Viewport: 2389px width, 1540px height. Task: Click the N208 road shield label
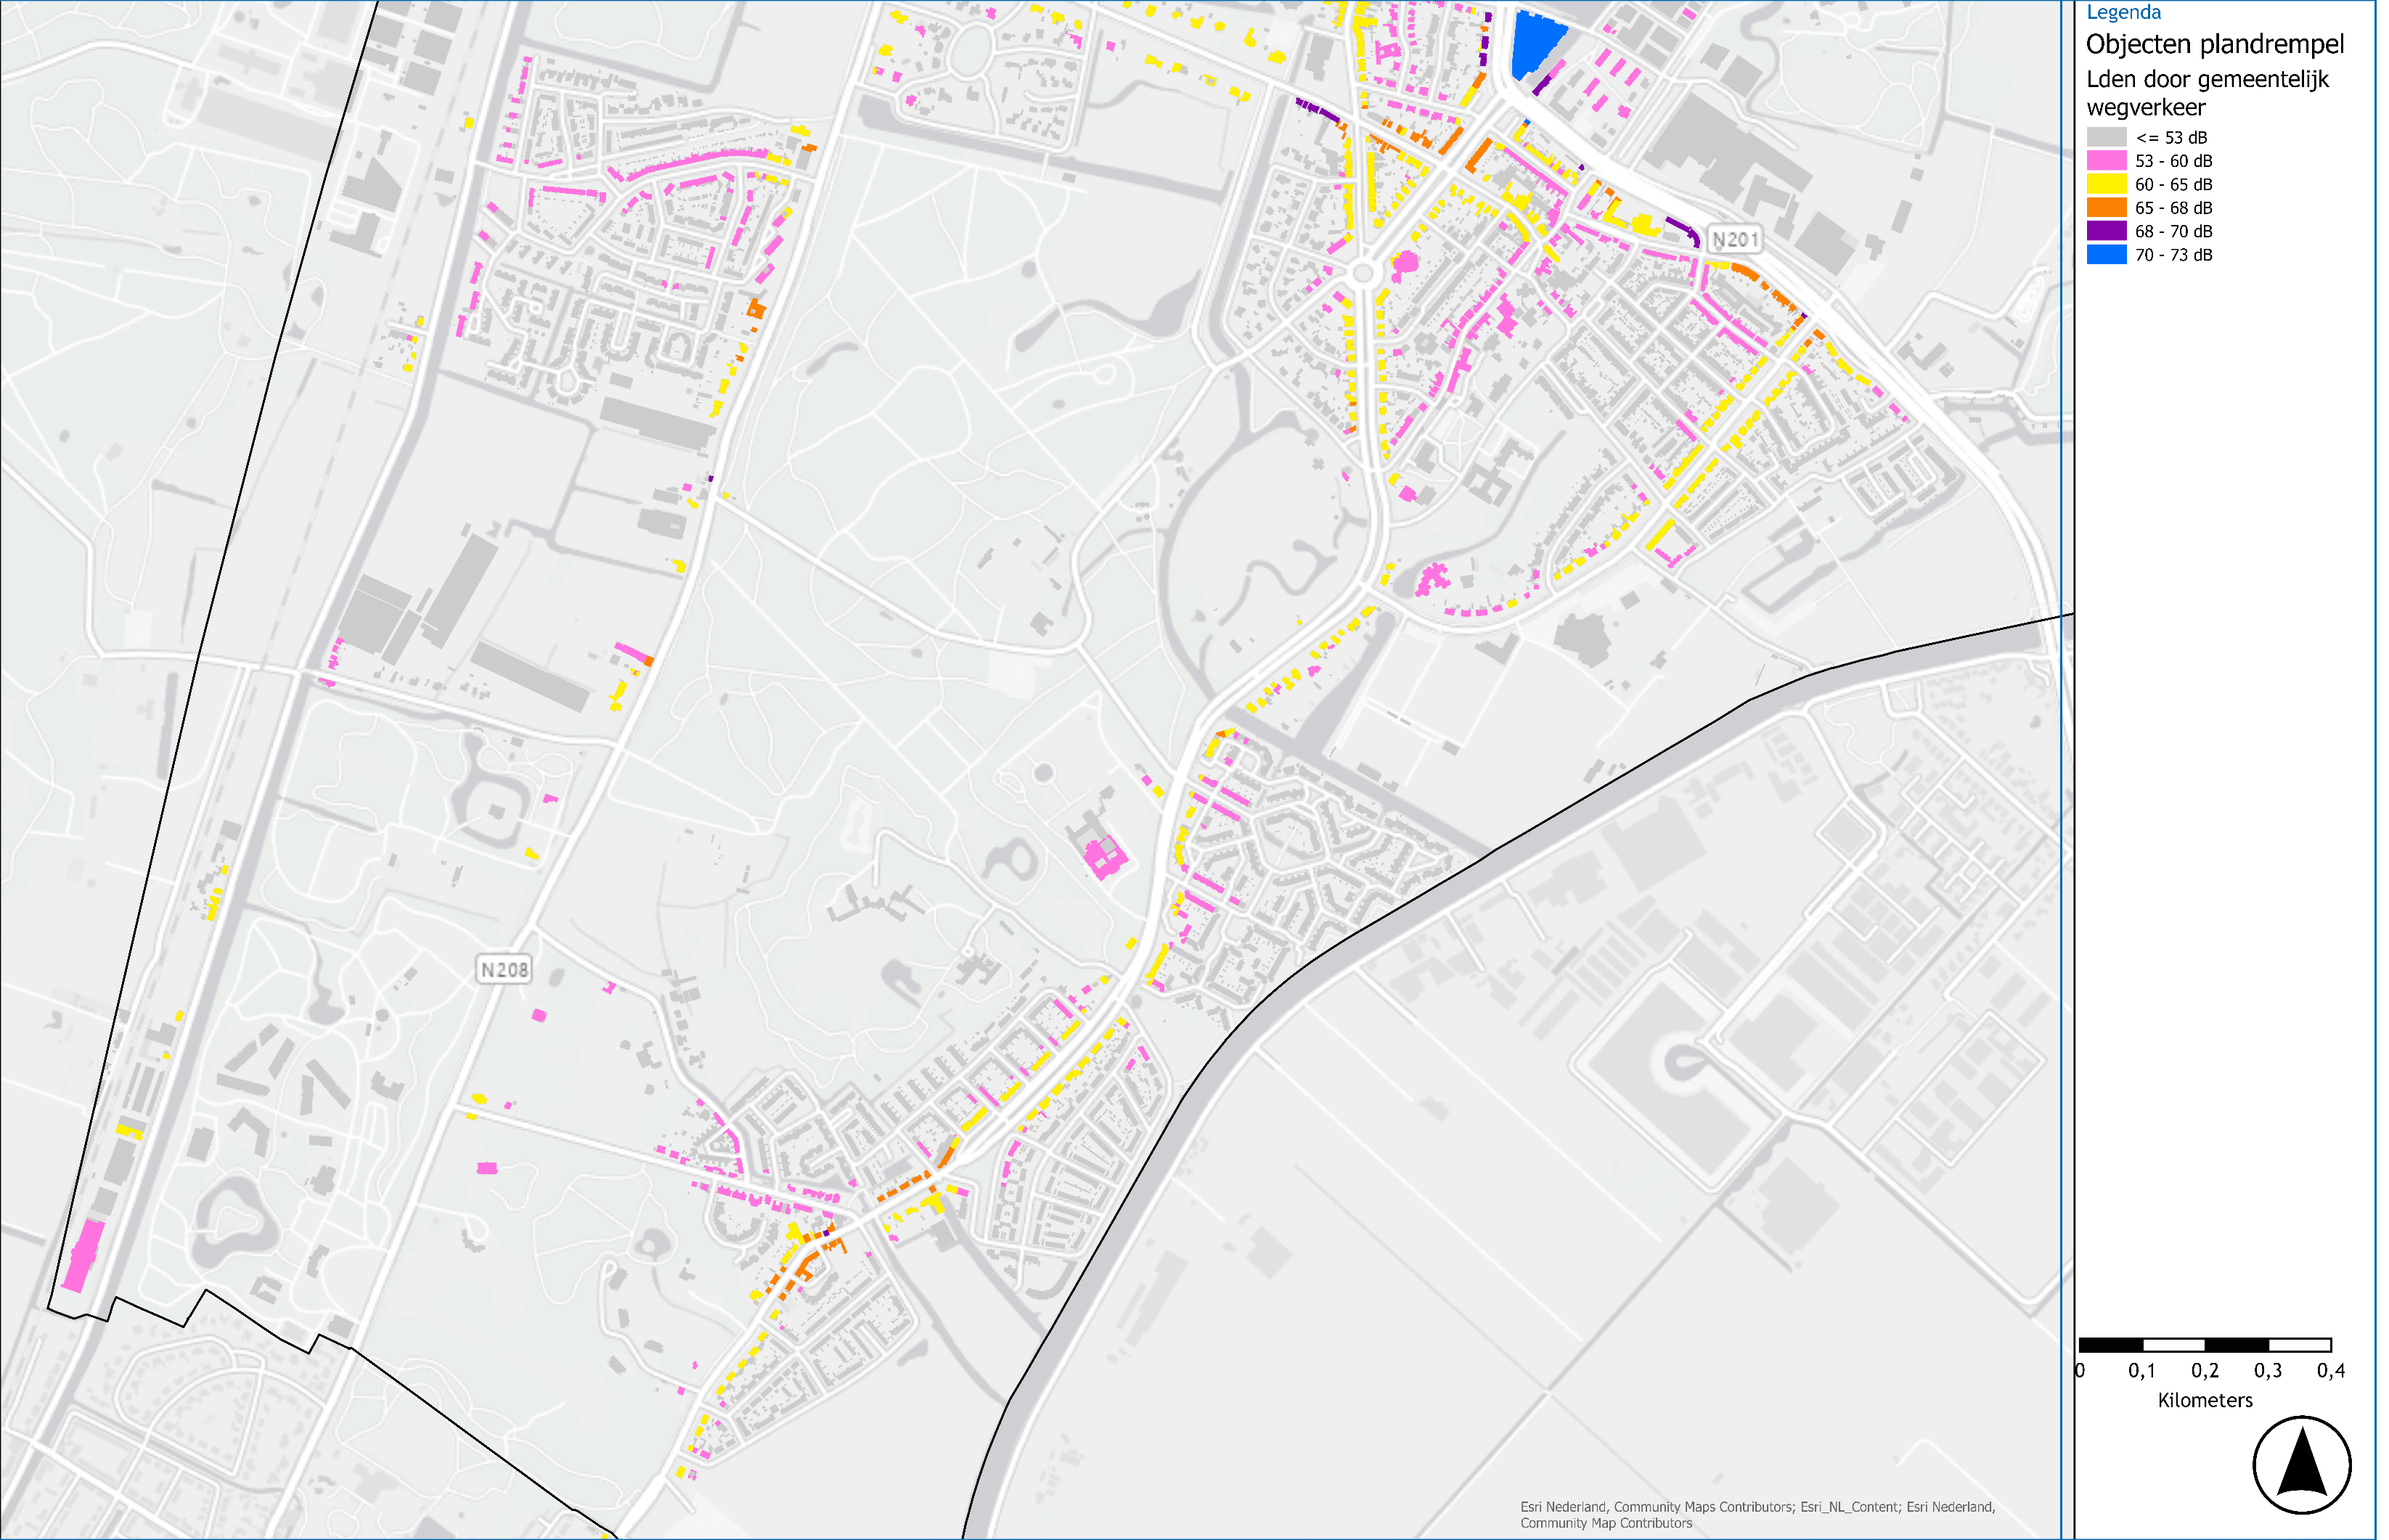503,969
